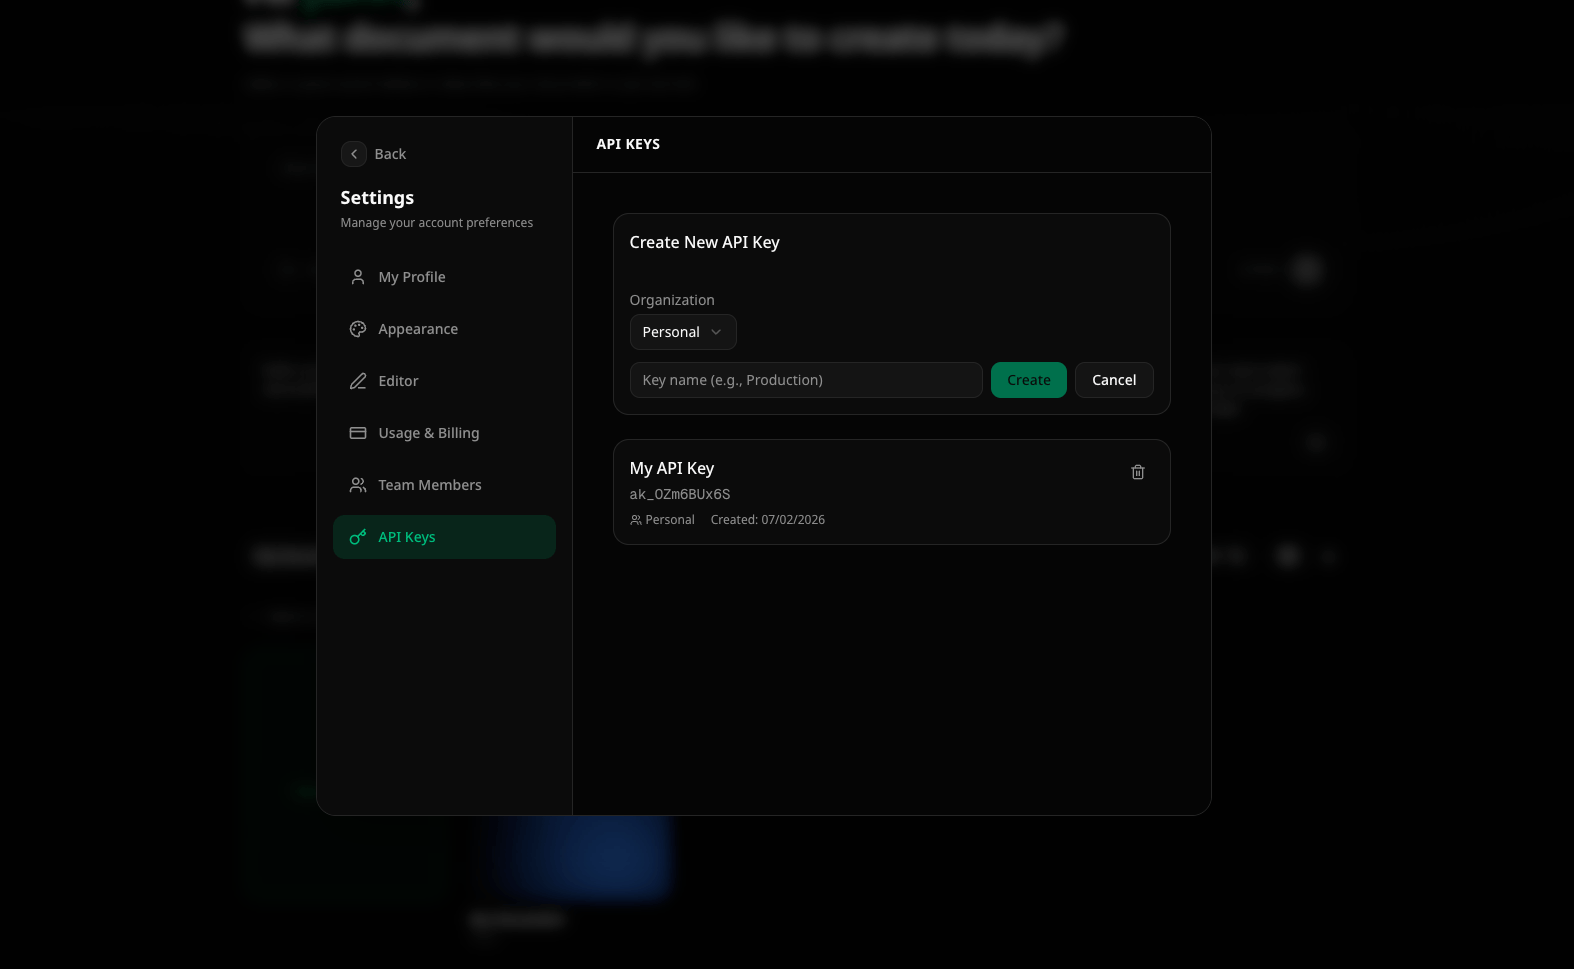Open the Appearance settings section
The image size is (1574, 969).
(444, 329)
